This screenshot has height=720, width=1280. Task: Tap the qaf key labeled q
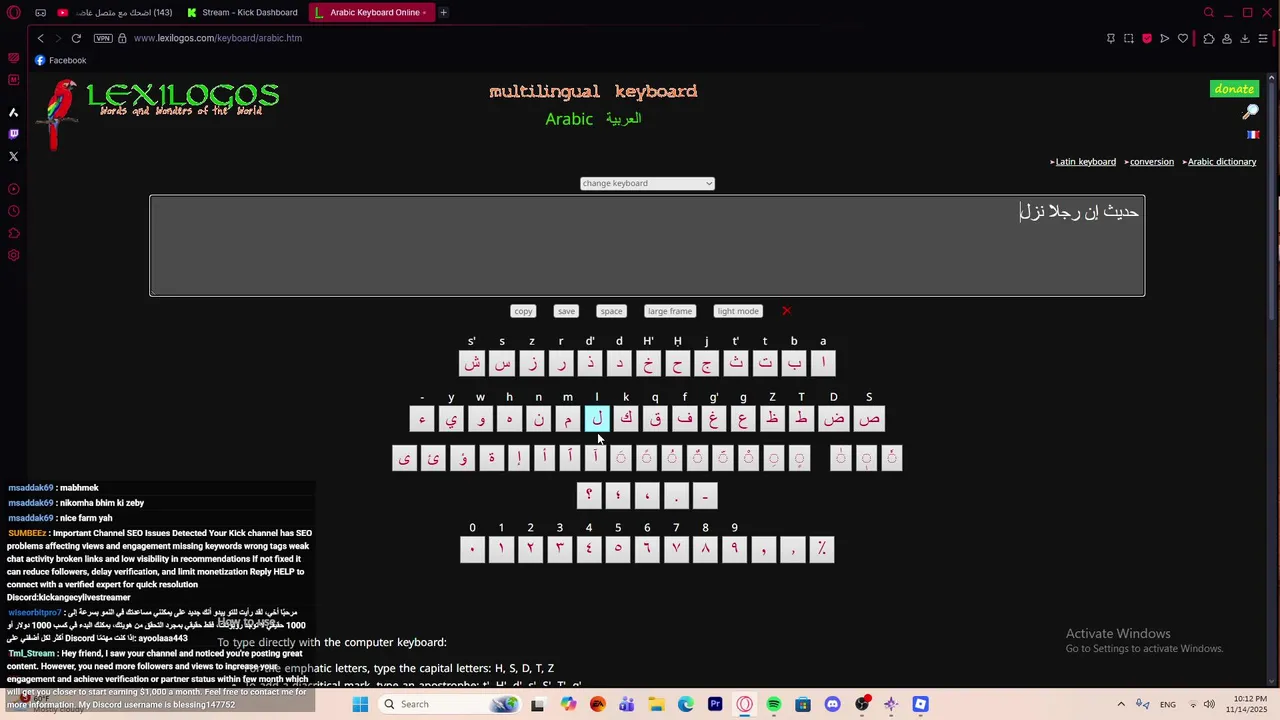point(655,419)
